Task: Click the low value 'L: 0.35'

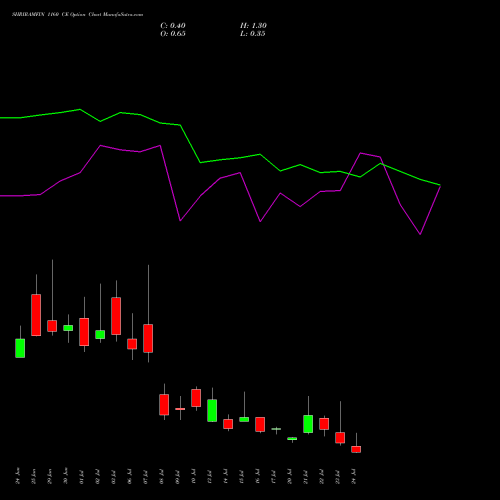Action: point(253,34)
